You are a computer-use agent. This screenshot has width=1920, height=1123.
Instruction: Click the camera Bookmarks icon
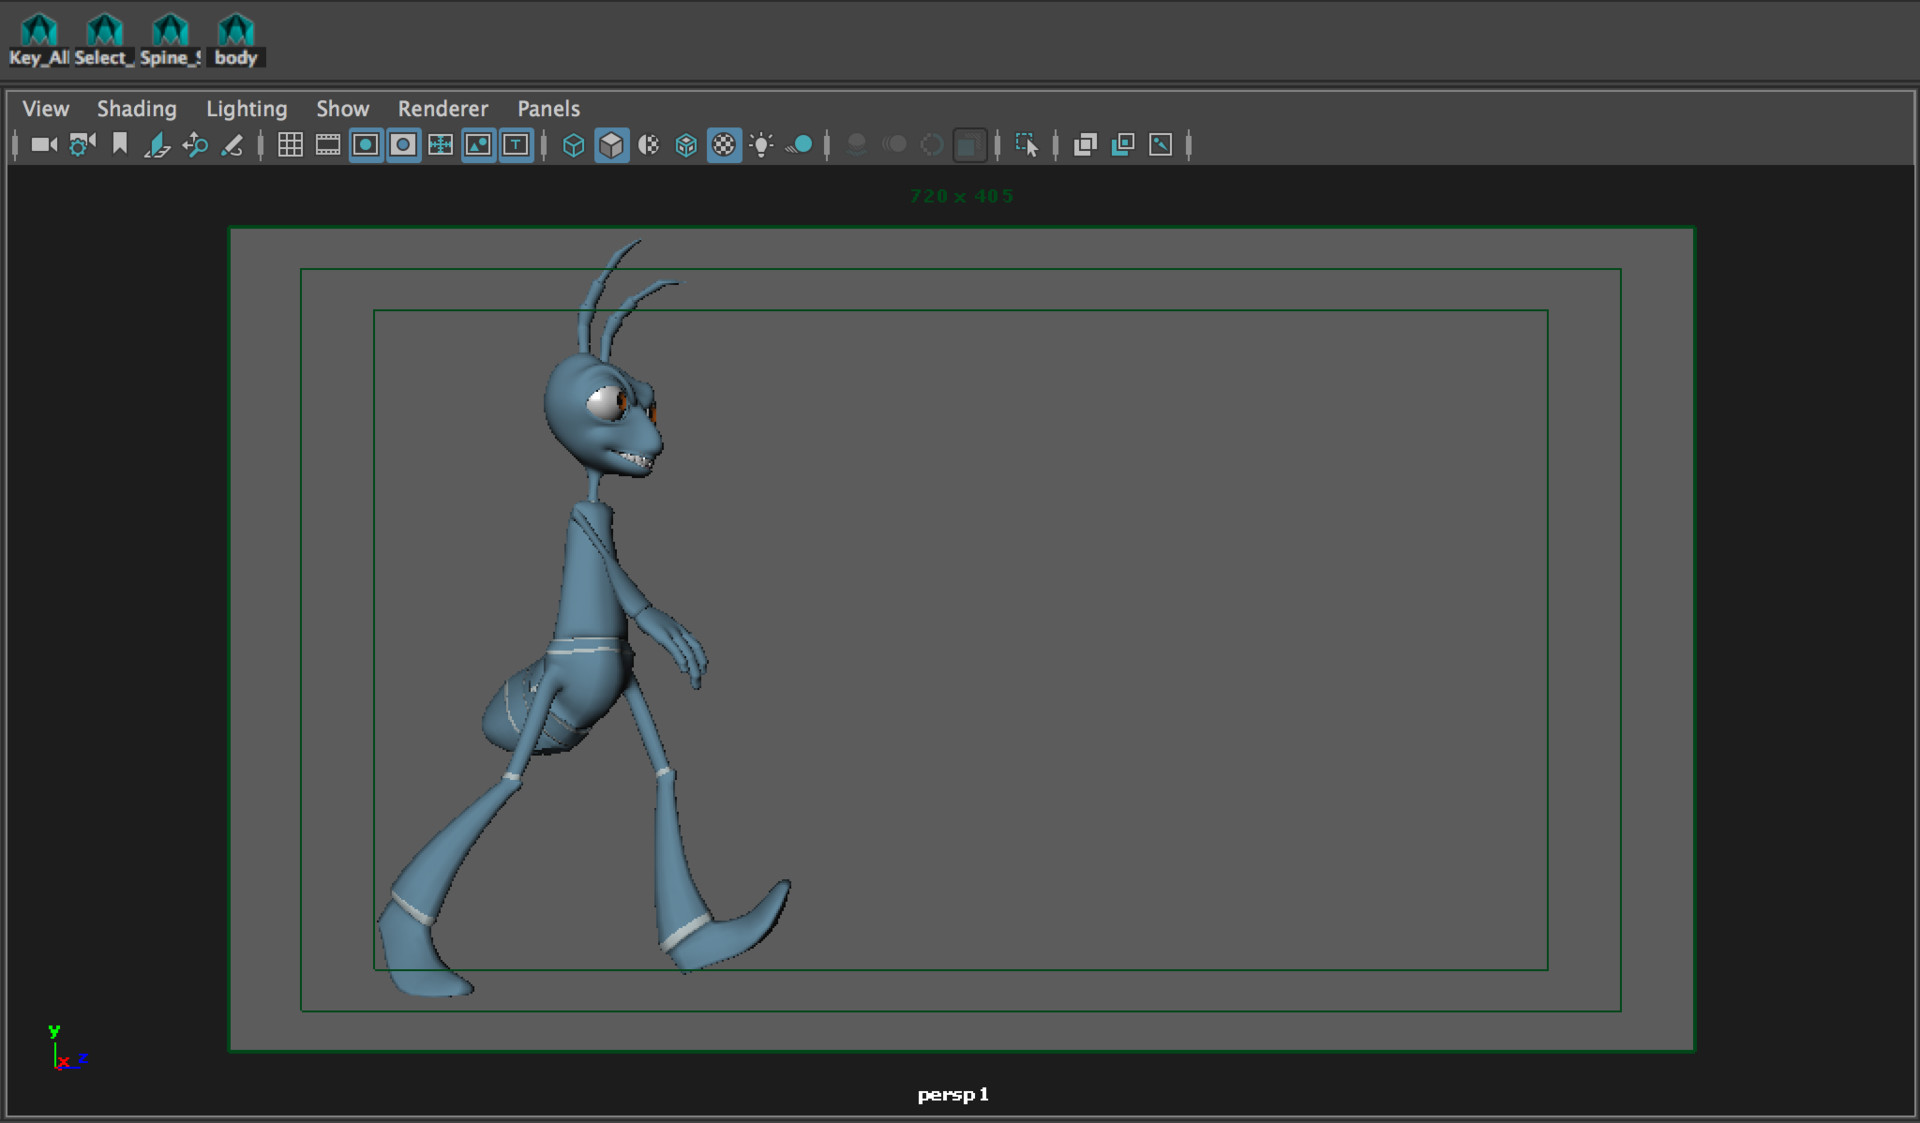coord(120,145)
